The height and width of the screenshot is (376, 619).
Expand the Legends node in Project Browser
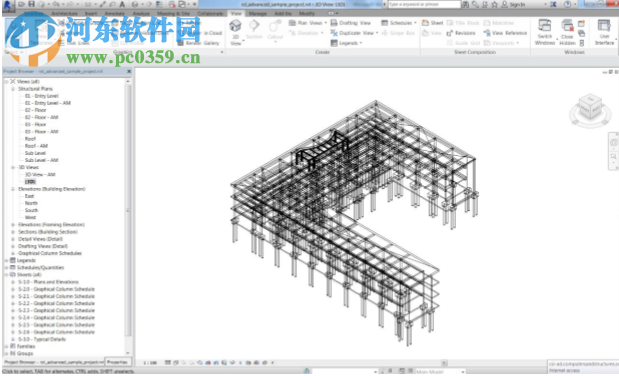tap(6, 261)
